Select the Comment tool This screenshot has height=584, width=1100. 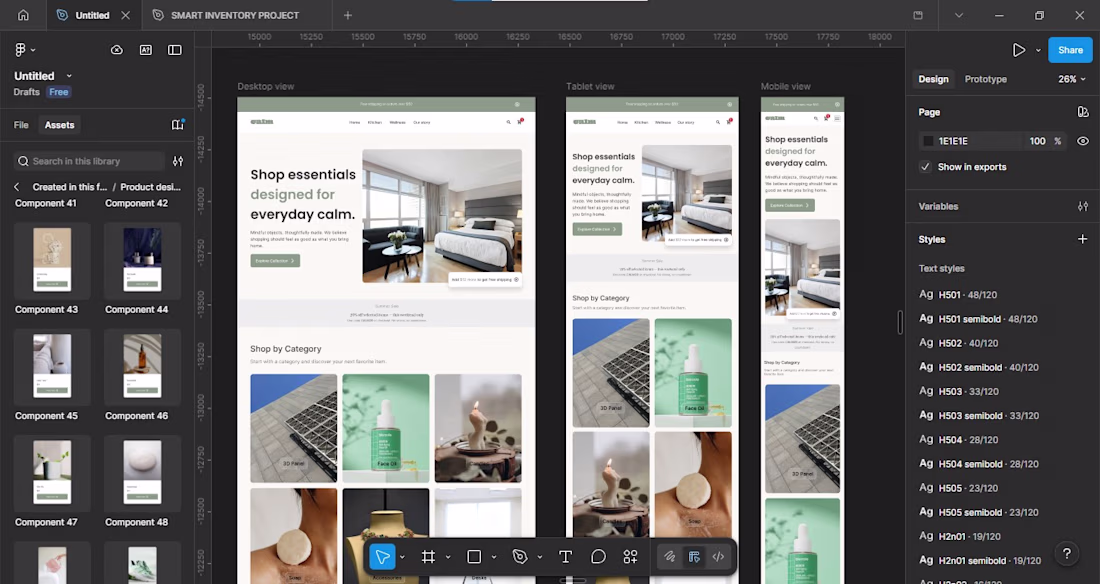coord(598,557)
